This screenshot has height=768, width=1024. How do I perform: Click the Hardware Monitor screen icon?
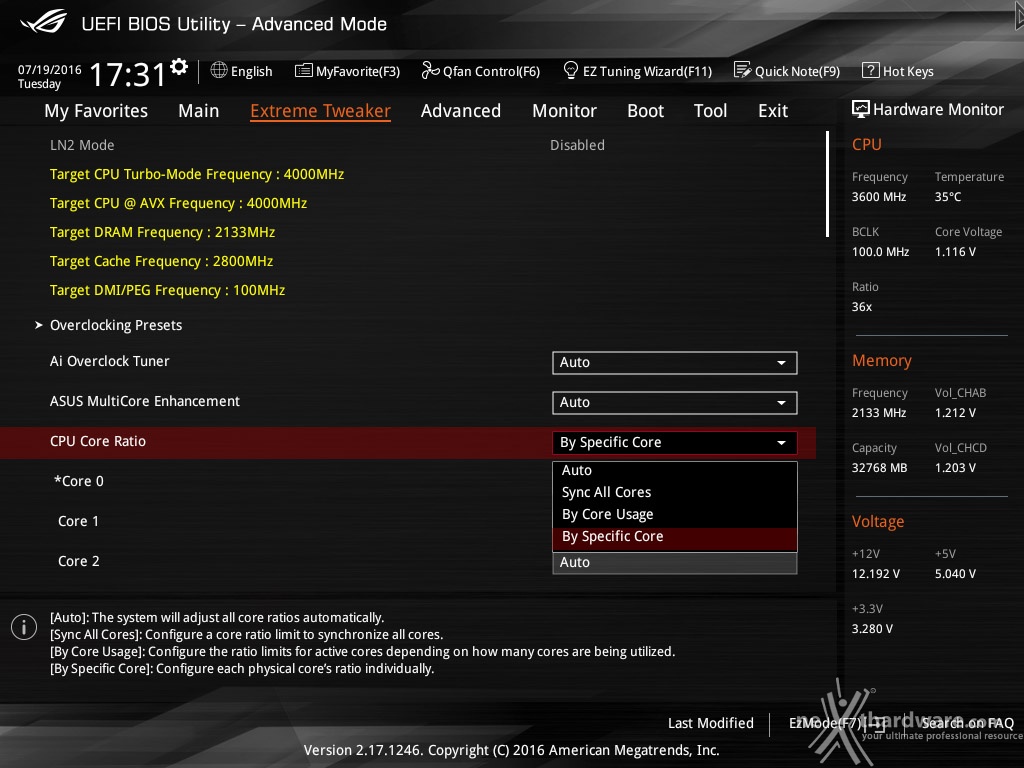tap(861, 109)
